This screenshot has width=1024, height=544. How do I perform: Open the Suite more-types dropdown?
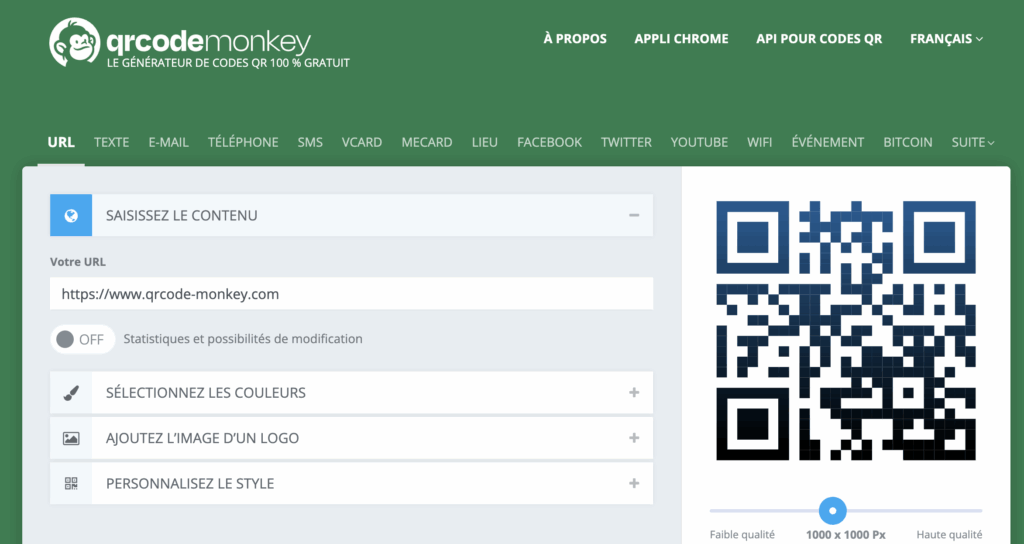[972, 142]
